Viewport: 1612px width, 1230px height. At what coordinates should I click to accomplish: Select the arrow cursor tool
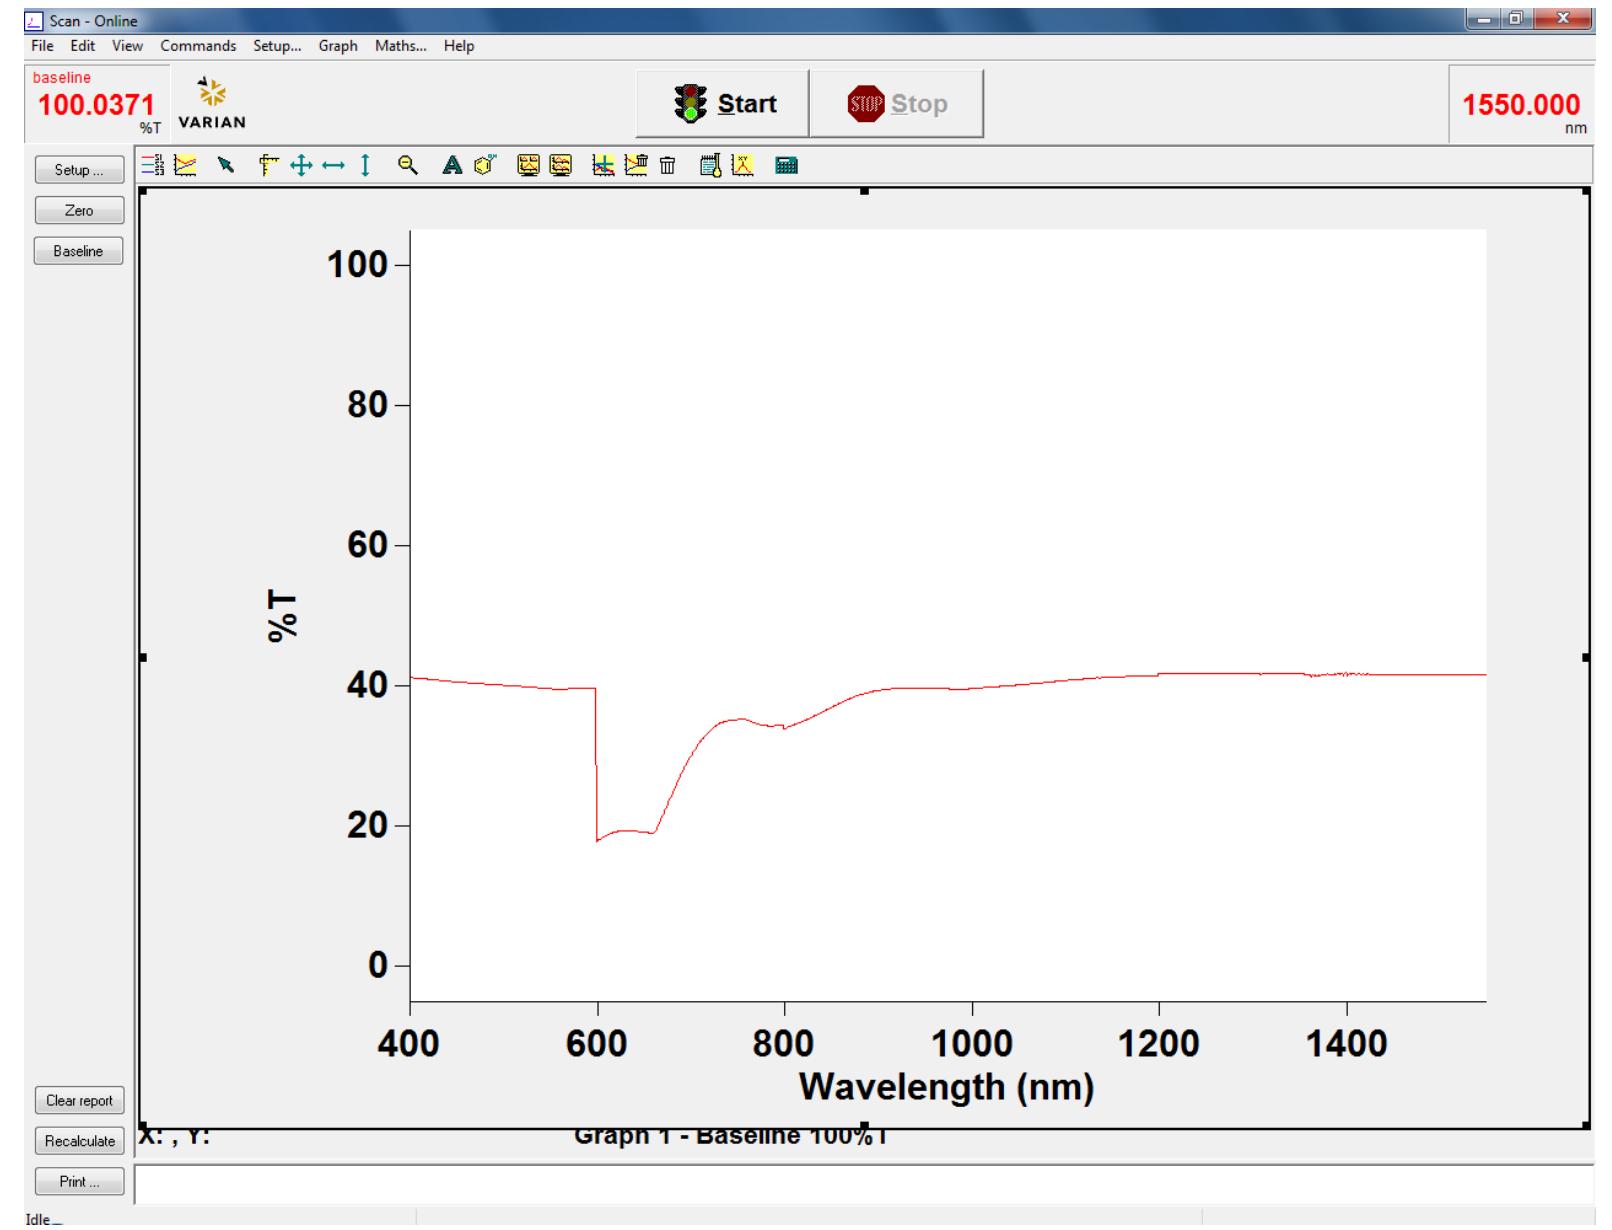[x=226, y=166]
